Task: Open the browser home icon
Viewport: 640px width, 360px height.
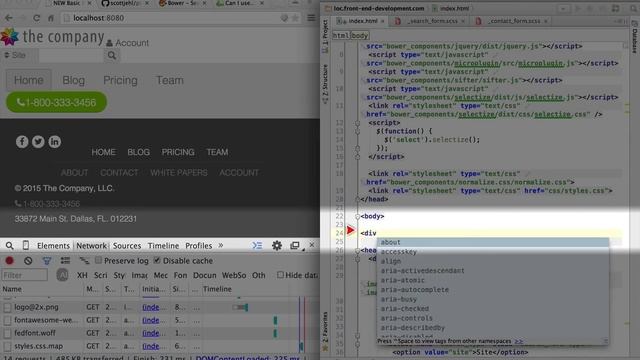Action: coord(51,18)
